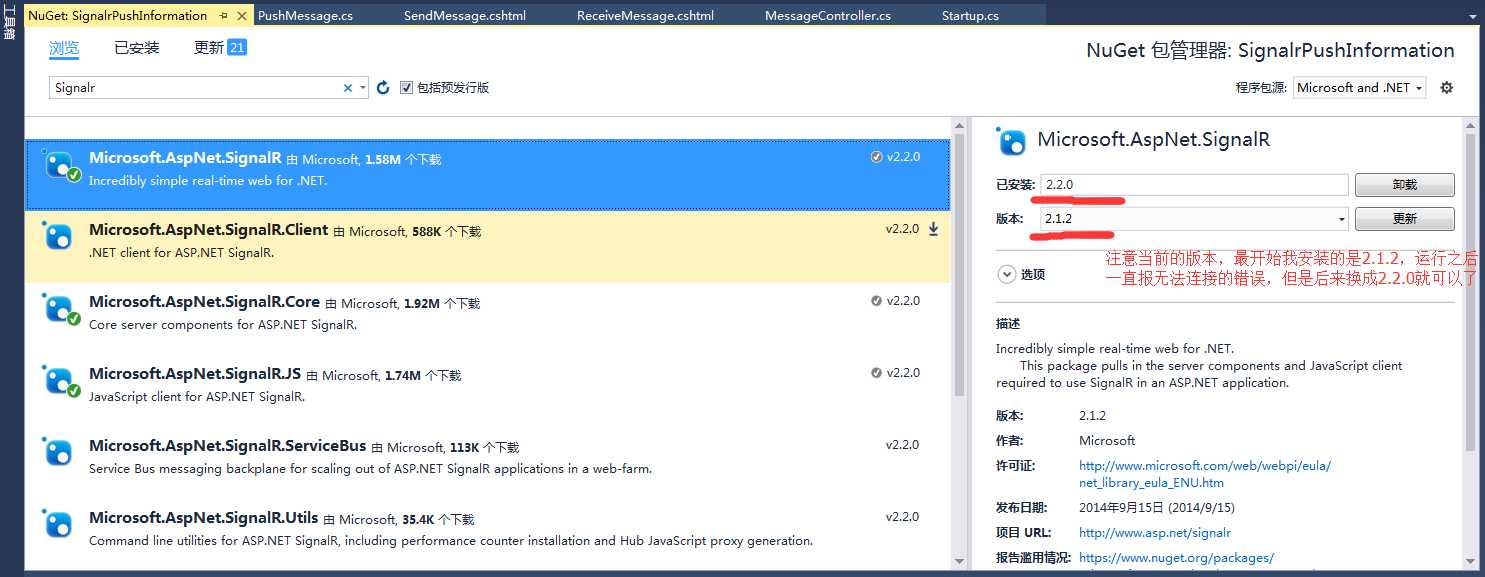Image resolution: width=1485 pixels, height=577 pixels.
Task: Switch to the PushMessage.cs tab
Action: (x=305, y=16)
